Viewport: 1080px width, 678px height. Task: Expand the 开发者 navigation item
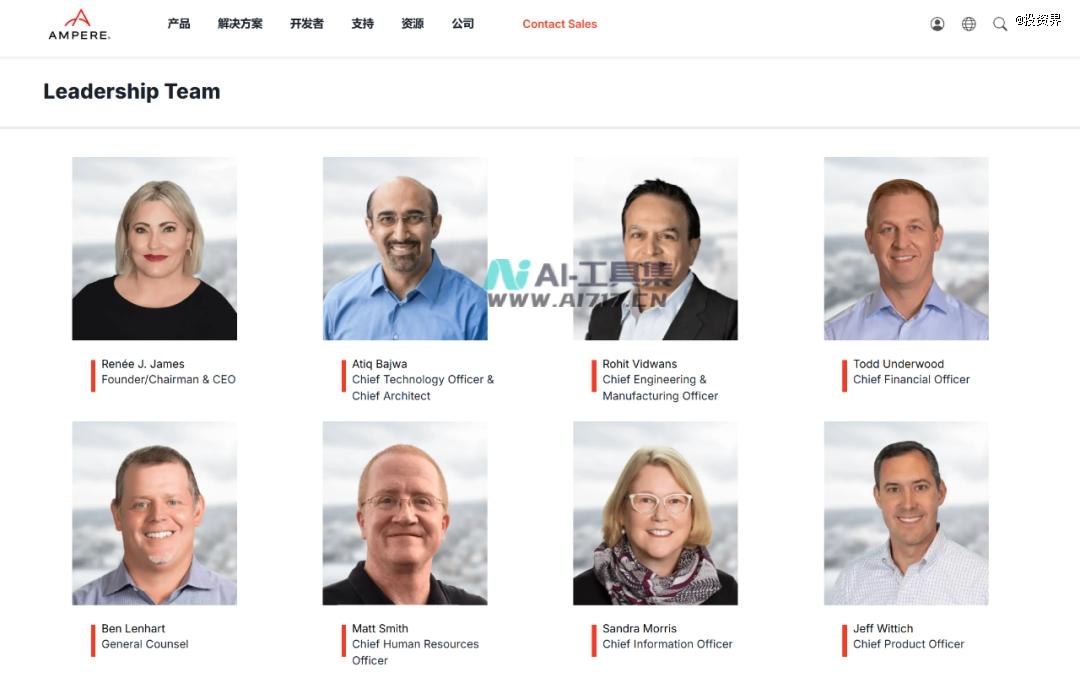tap(307, 23)
